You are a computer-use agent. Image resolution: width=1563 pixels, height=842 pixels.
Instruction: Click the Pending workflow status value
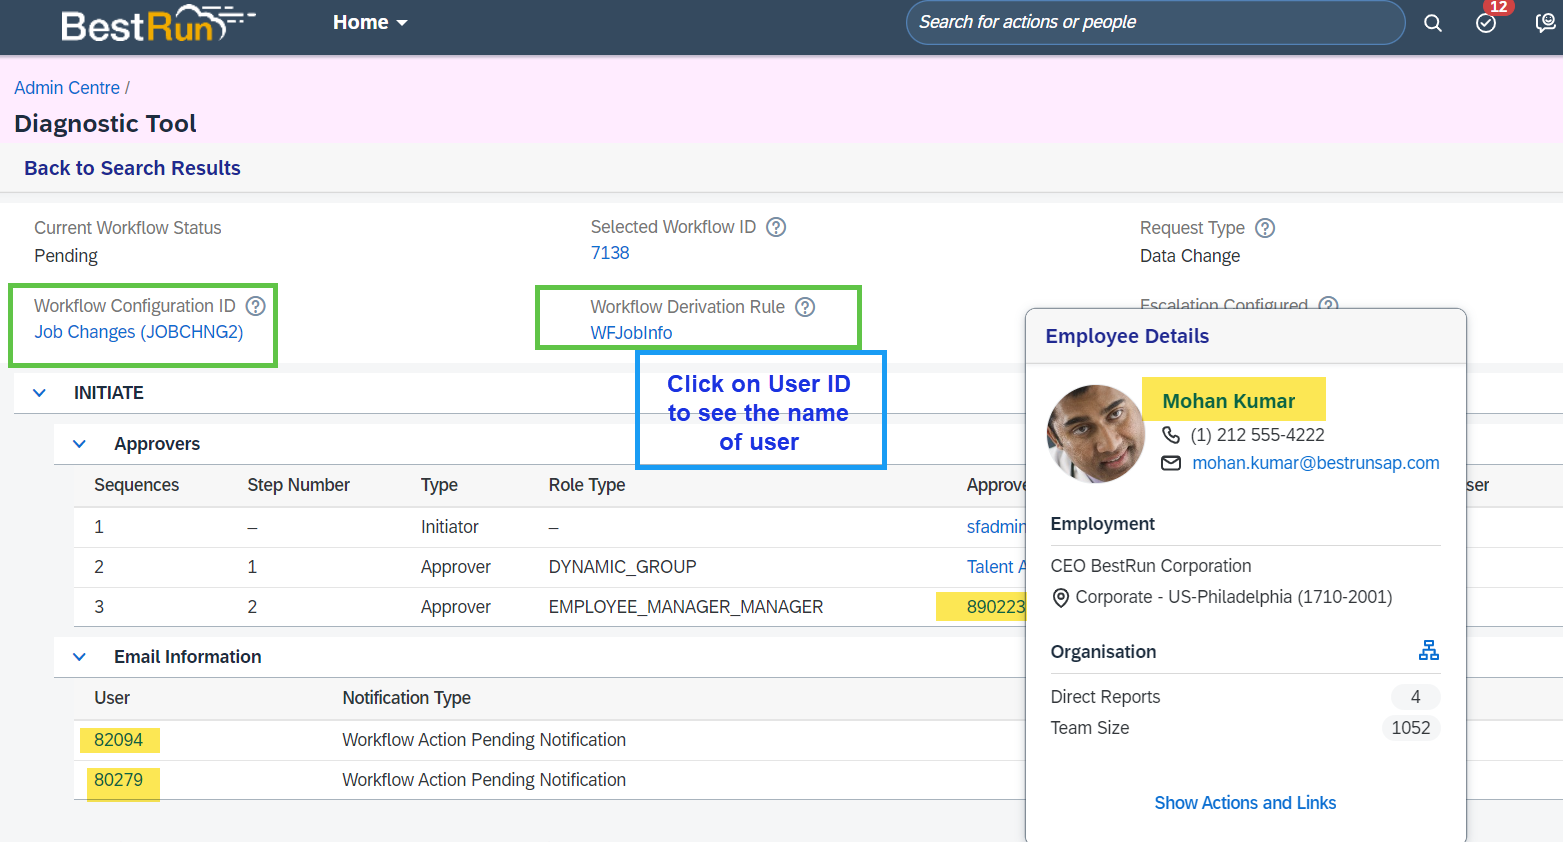point(66,256)
